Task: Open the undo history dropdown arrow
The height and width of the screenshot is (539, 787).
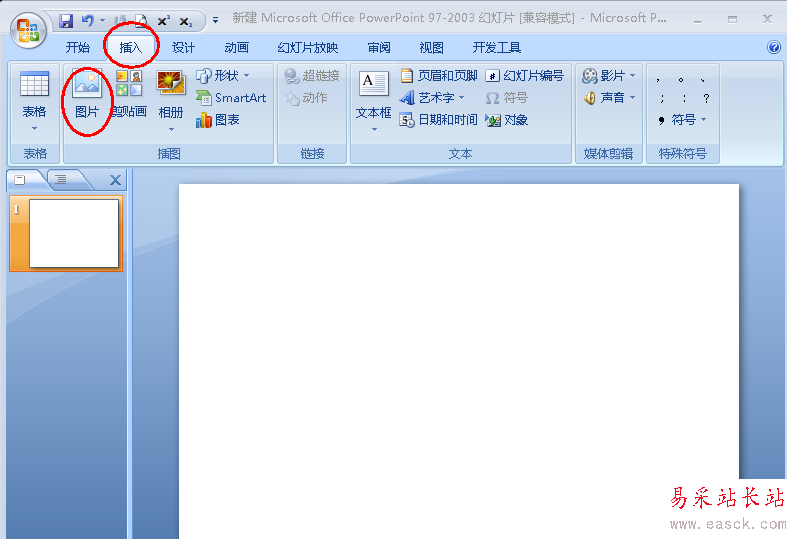Action: (102, 21)
